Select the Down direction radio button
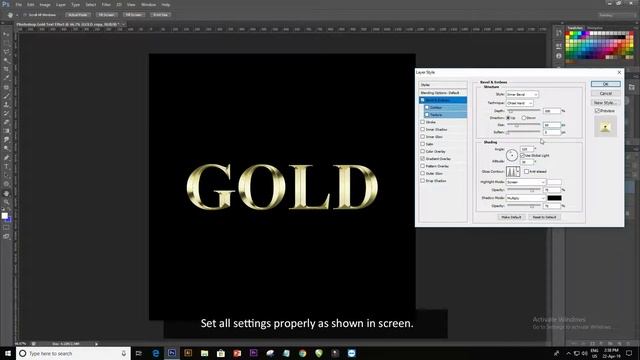This screenshot has height=360, width=640. coord(524,118)
